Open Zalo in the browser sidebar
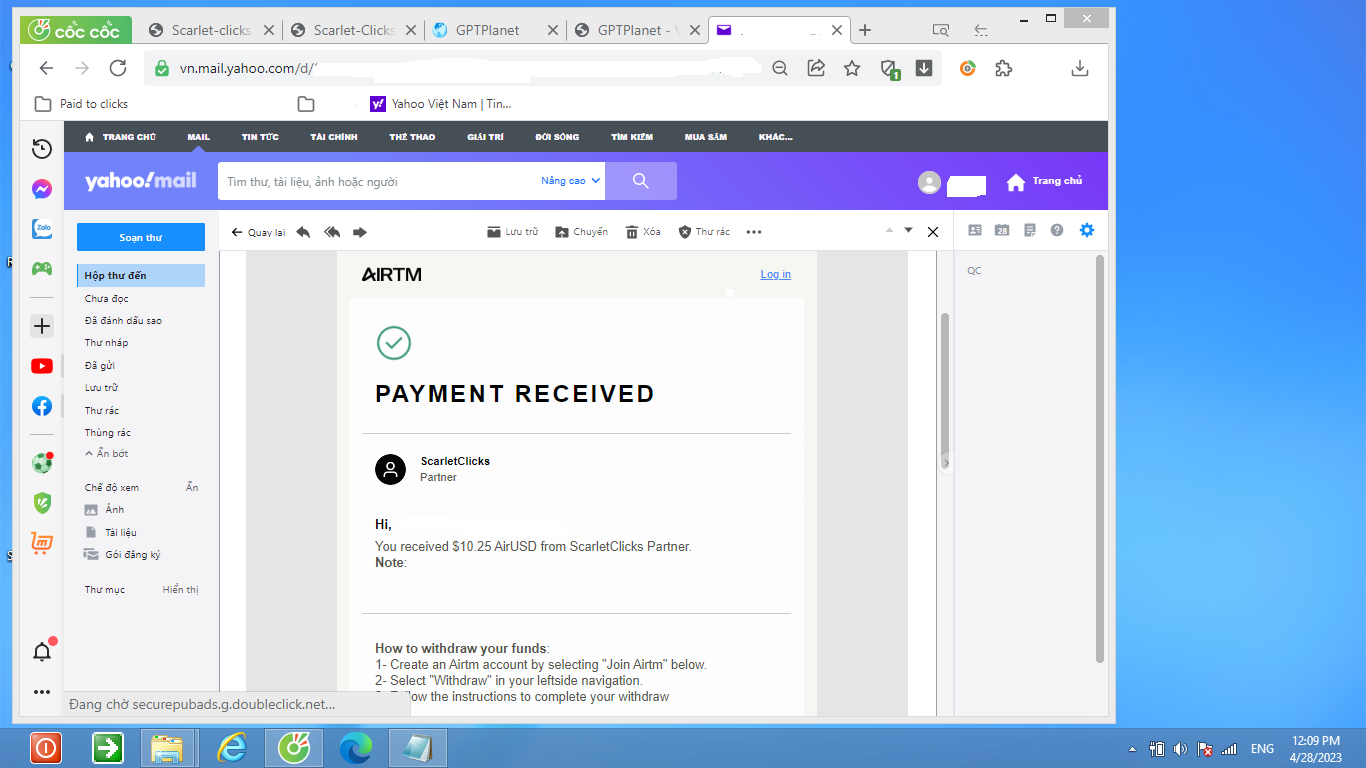1366x768 pixels. 42,229
